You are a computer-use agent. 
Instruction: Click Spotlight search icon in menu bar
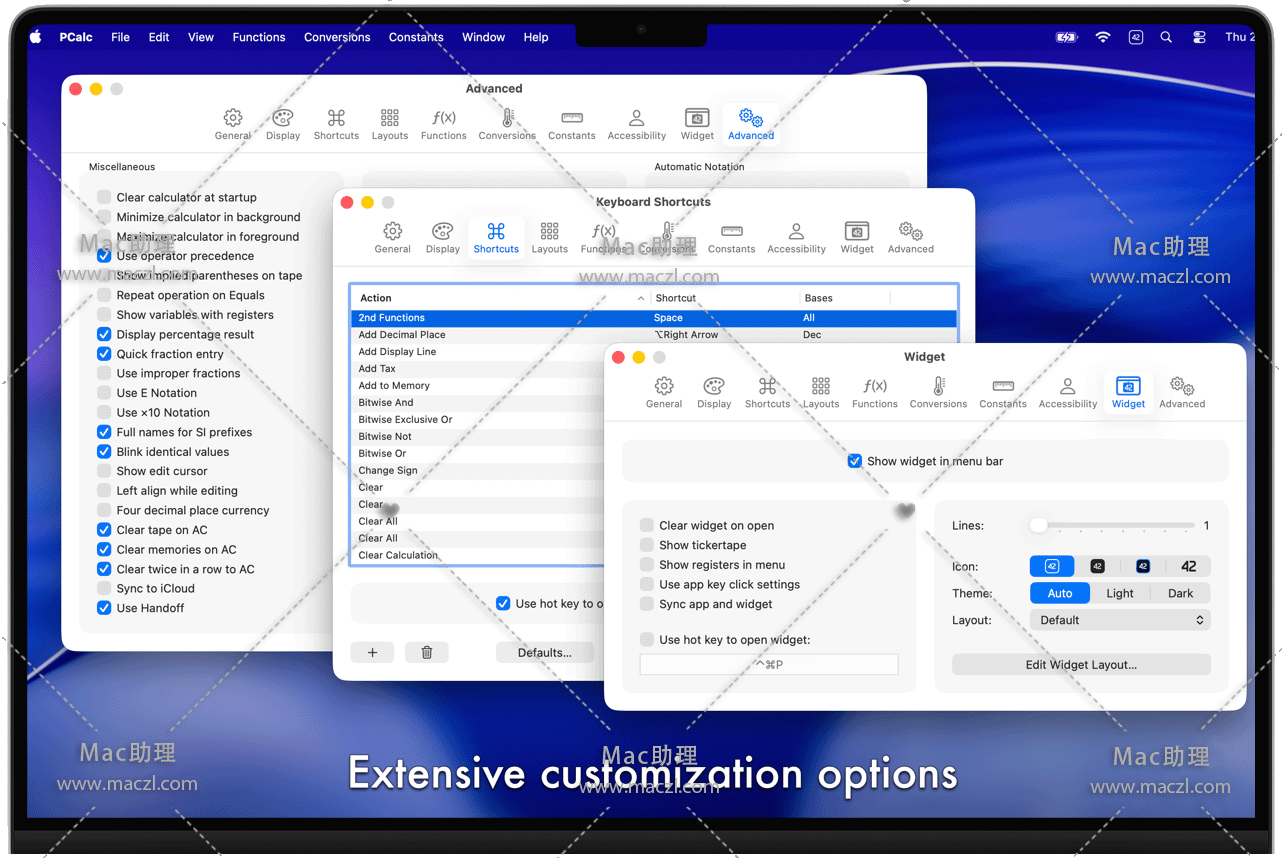point(1166,37)
